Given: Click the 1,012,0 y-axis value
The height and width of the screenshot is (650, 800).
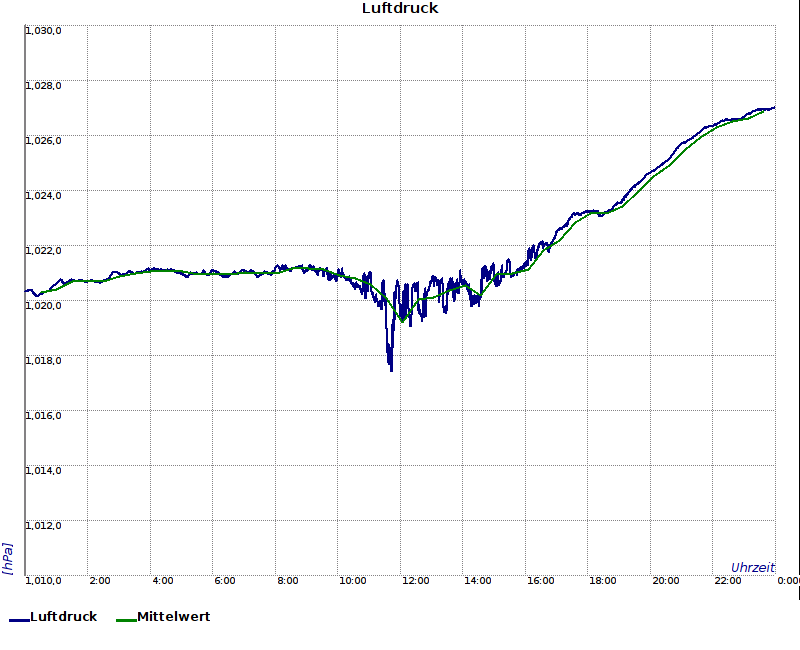Looking at the screenshot, I should [x=43, y=526].
